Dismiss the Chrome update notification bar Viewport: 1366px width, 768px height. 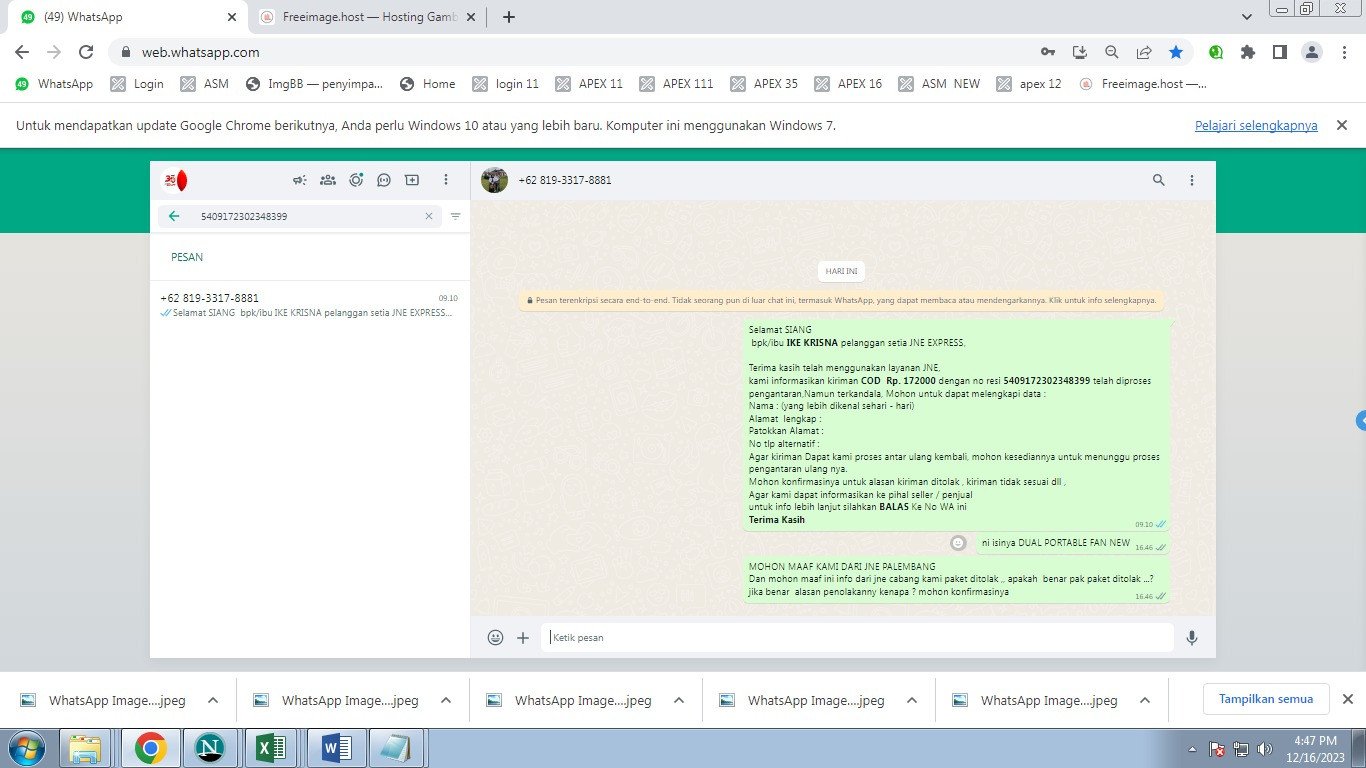pyautogui.click(x=1342, y=125)
